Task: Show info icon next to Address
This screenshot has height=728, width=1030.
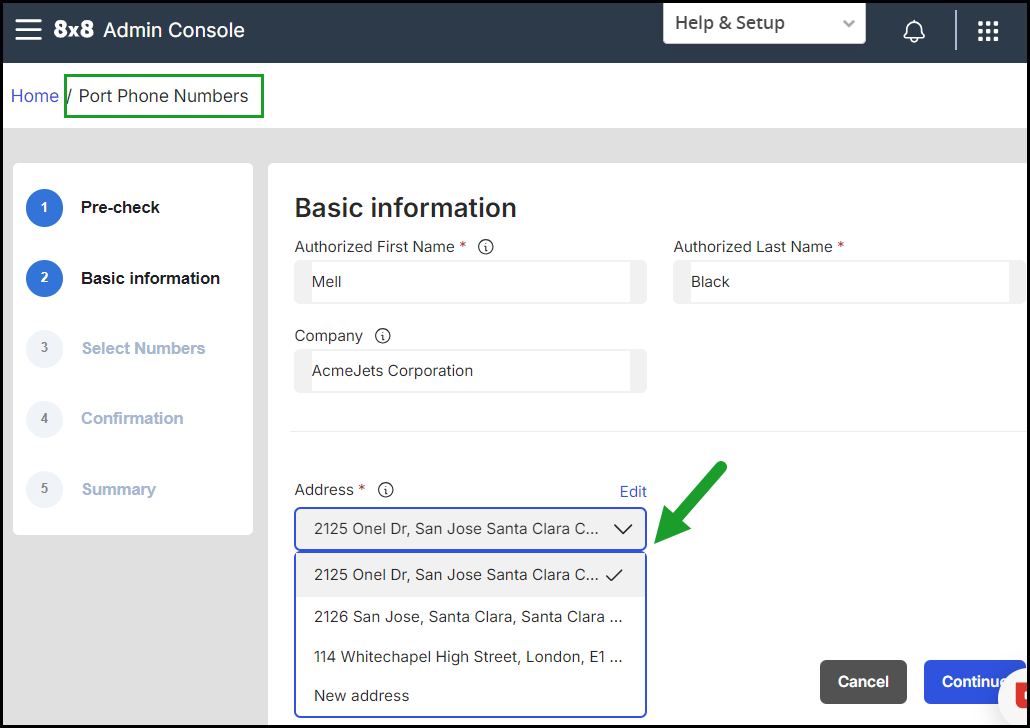Action: coord(386,489)
